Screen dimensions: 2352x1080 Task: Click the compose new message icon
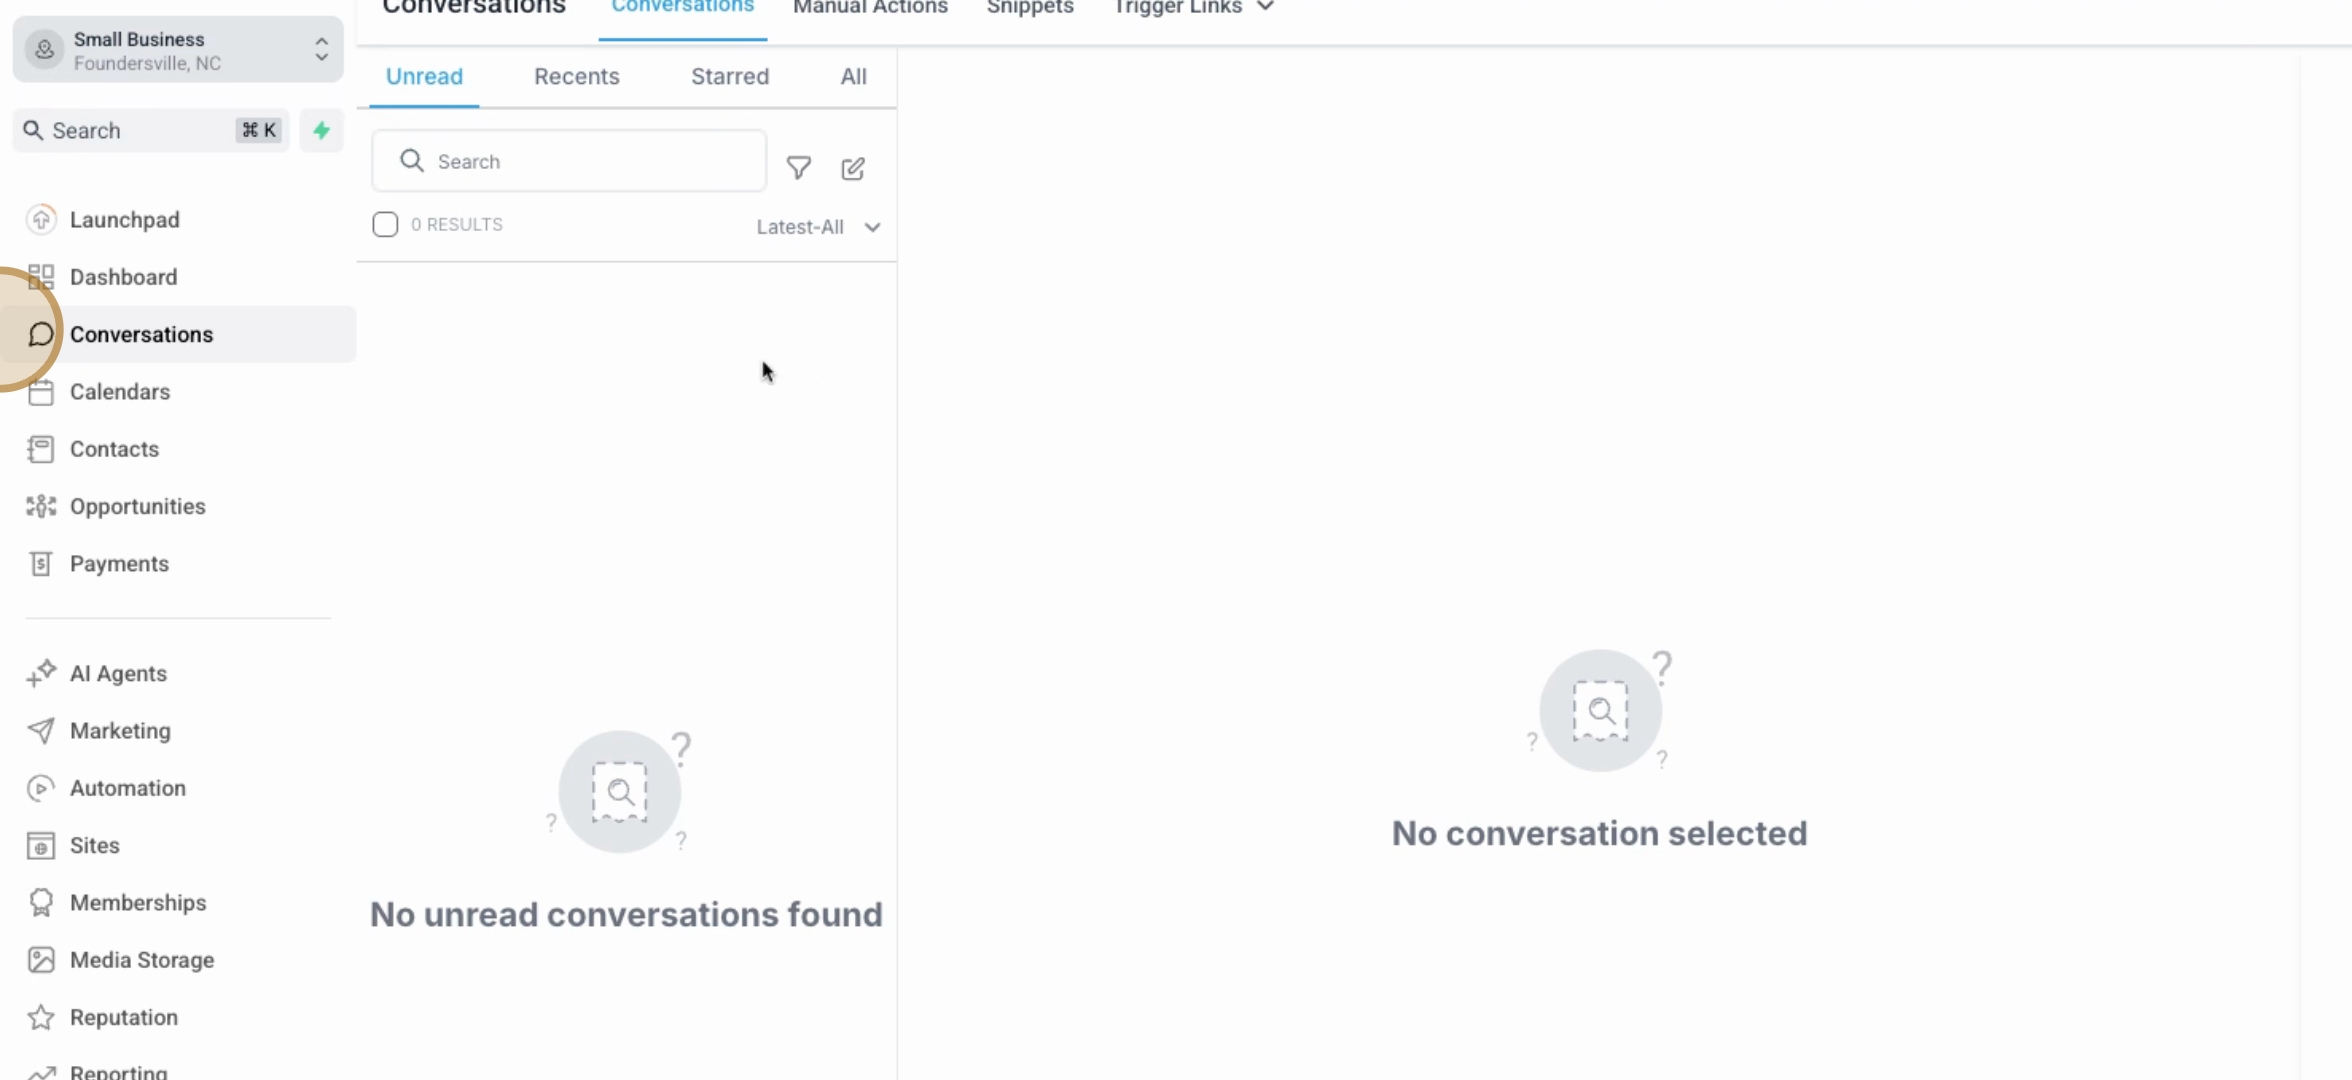852,168
